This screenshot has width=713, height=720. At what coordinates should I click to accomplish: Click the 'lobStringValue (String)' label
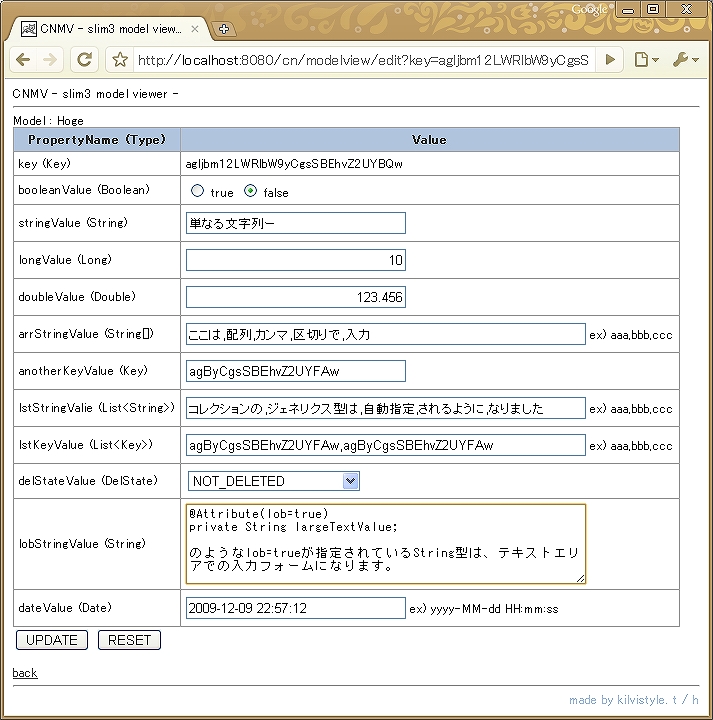82,544
